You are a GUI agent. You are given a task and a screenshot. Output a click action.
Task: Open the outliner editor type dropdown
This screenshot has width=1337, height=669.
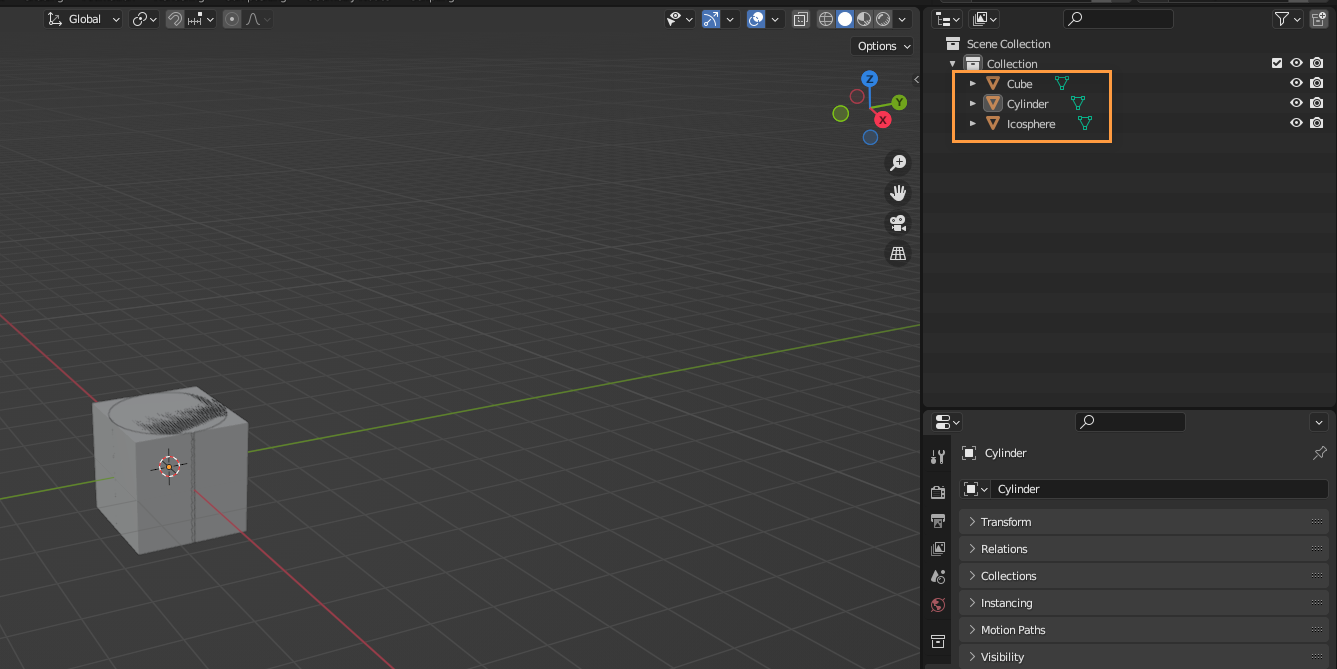click(x=947, y=19)
